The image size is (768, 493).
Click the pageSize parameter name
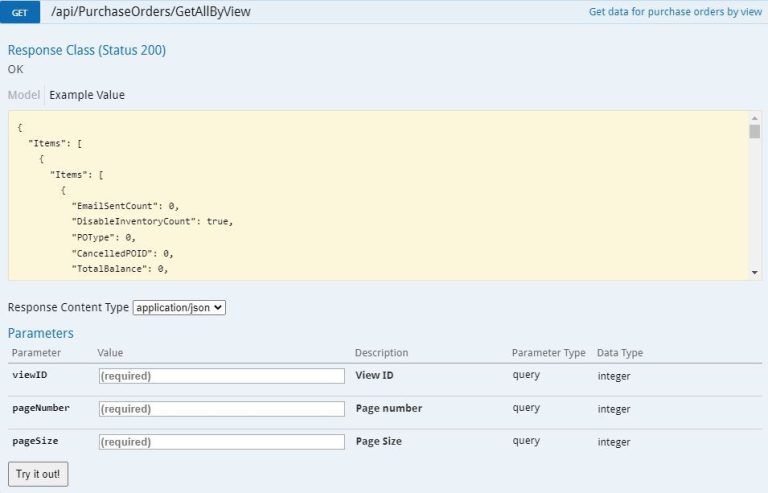coord(35,441)
